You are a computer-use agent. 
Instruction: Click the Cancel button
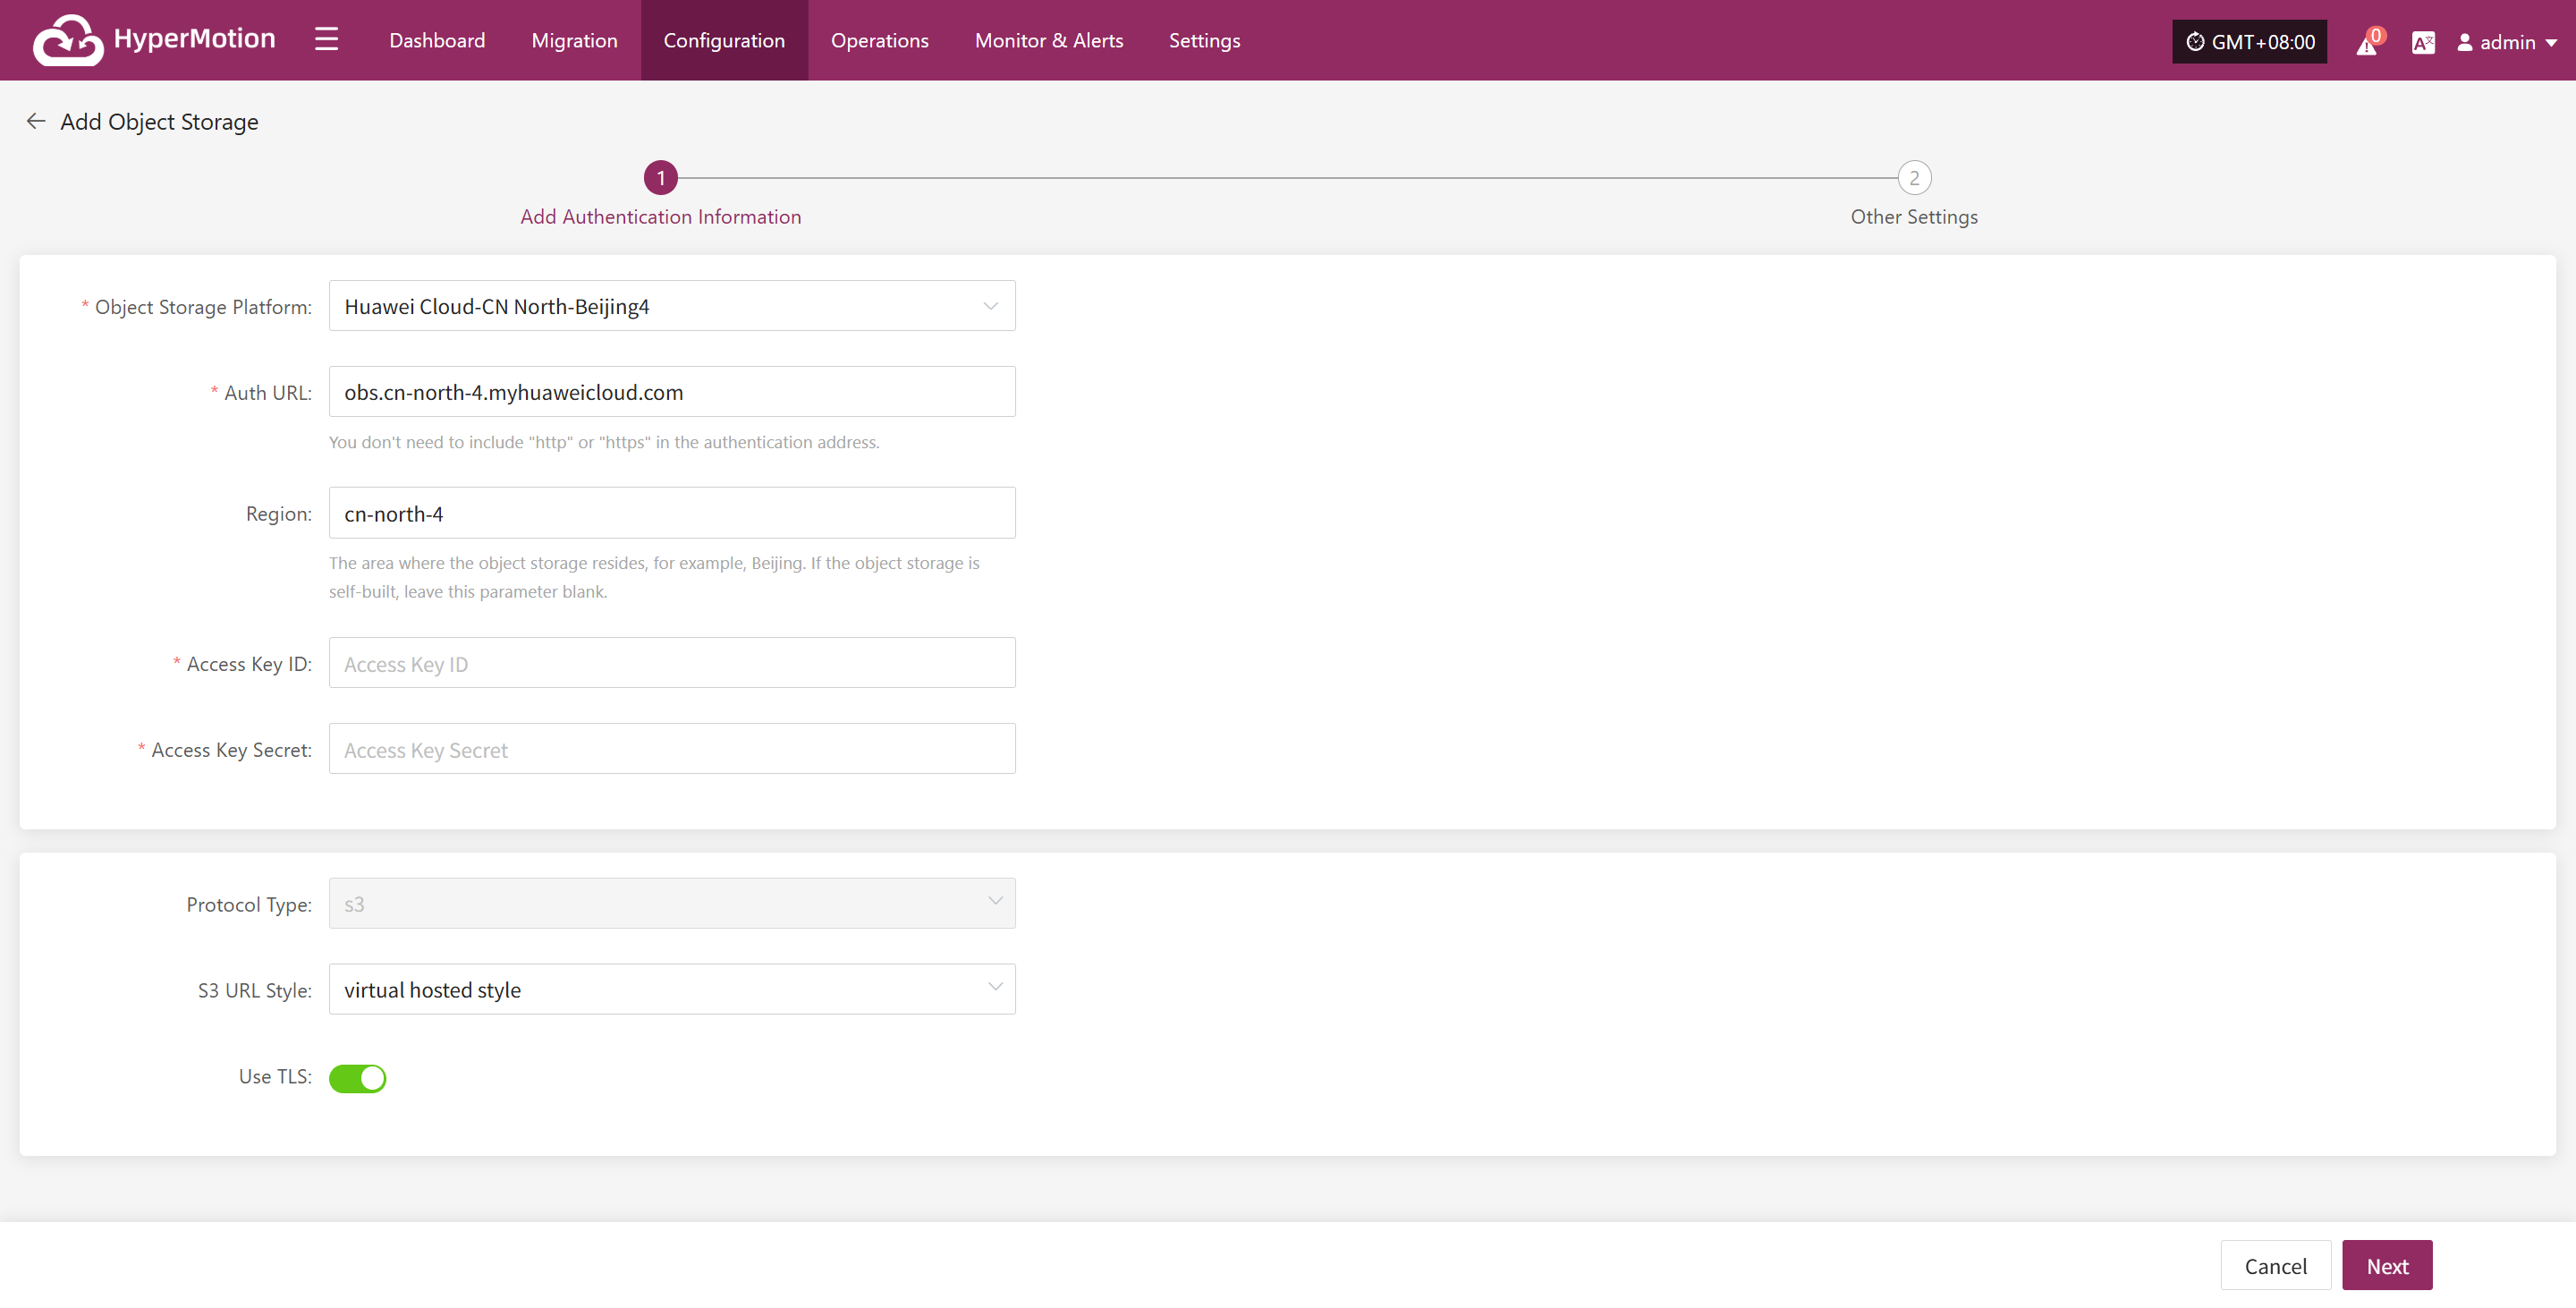click(2275, 1265)
